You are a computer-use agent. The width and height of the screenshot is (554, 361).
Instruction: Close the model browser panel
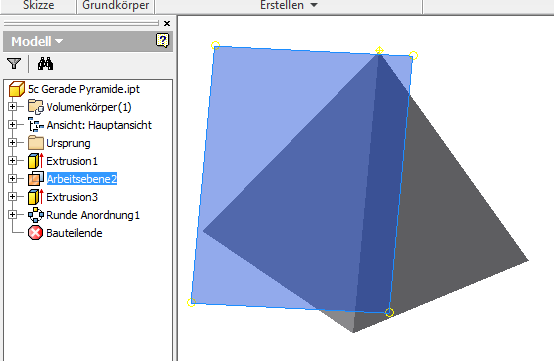coord(167,23)
